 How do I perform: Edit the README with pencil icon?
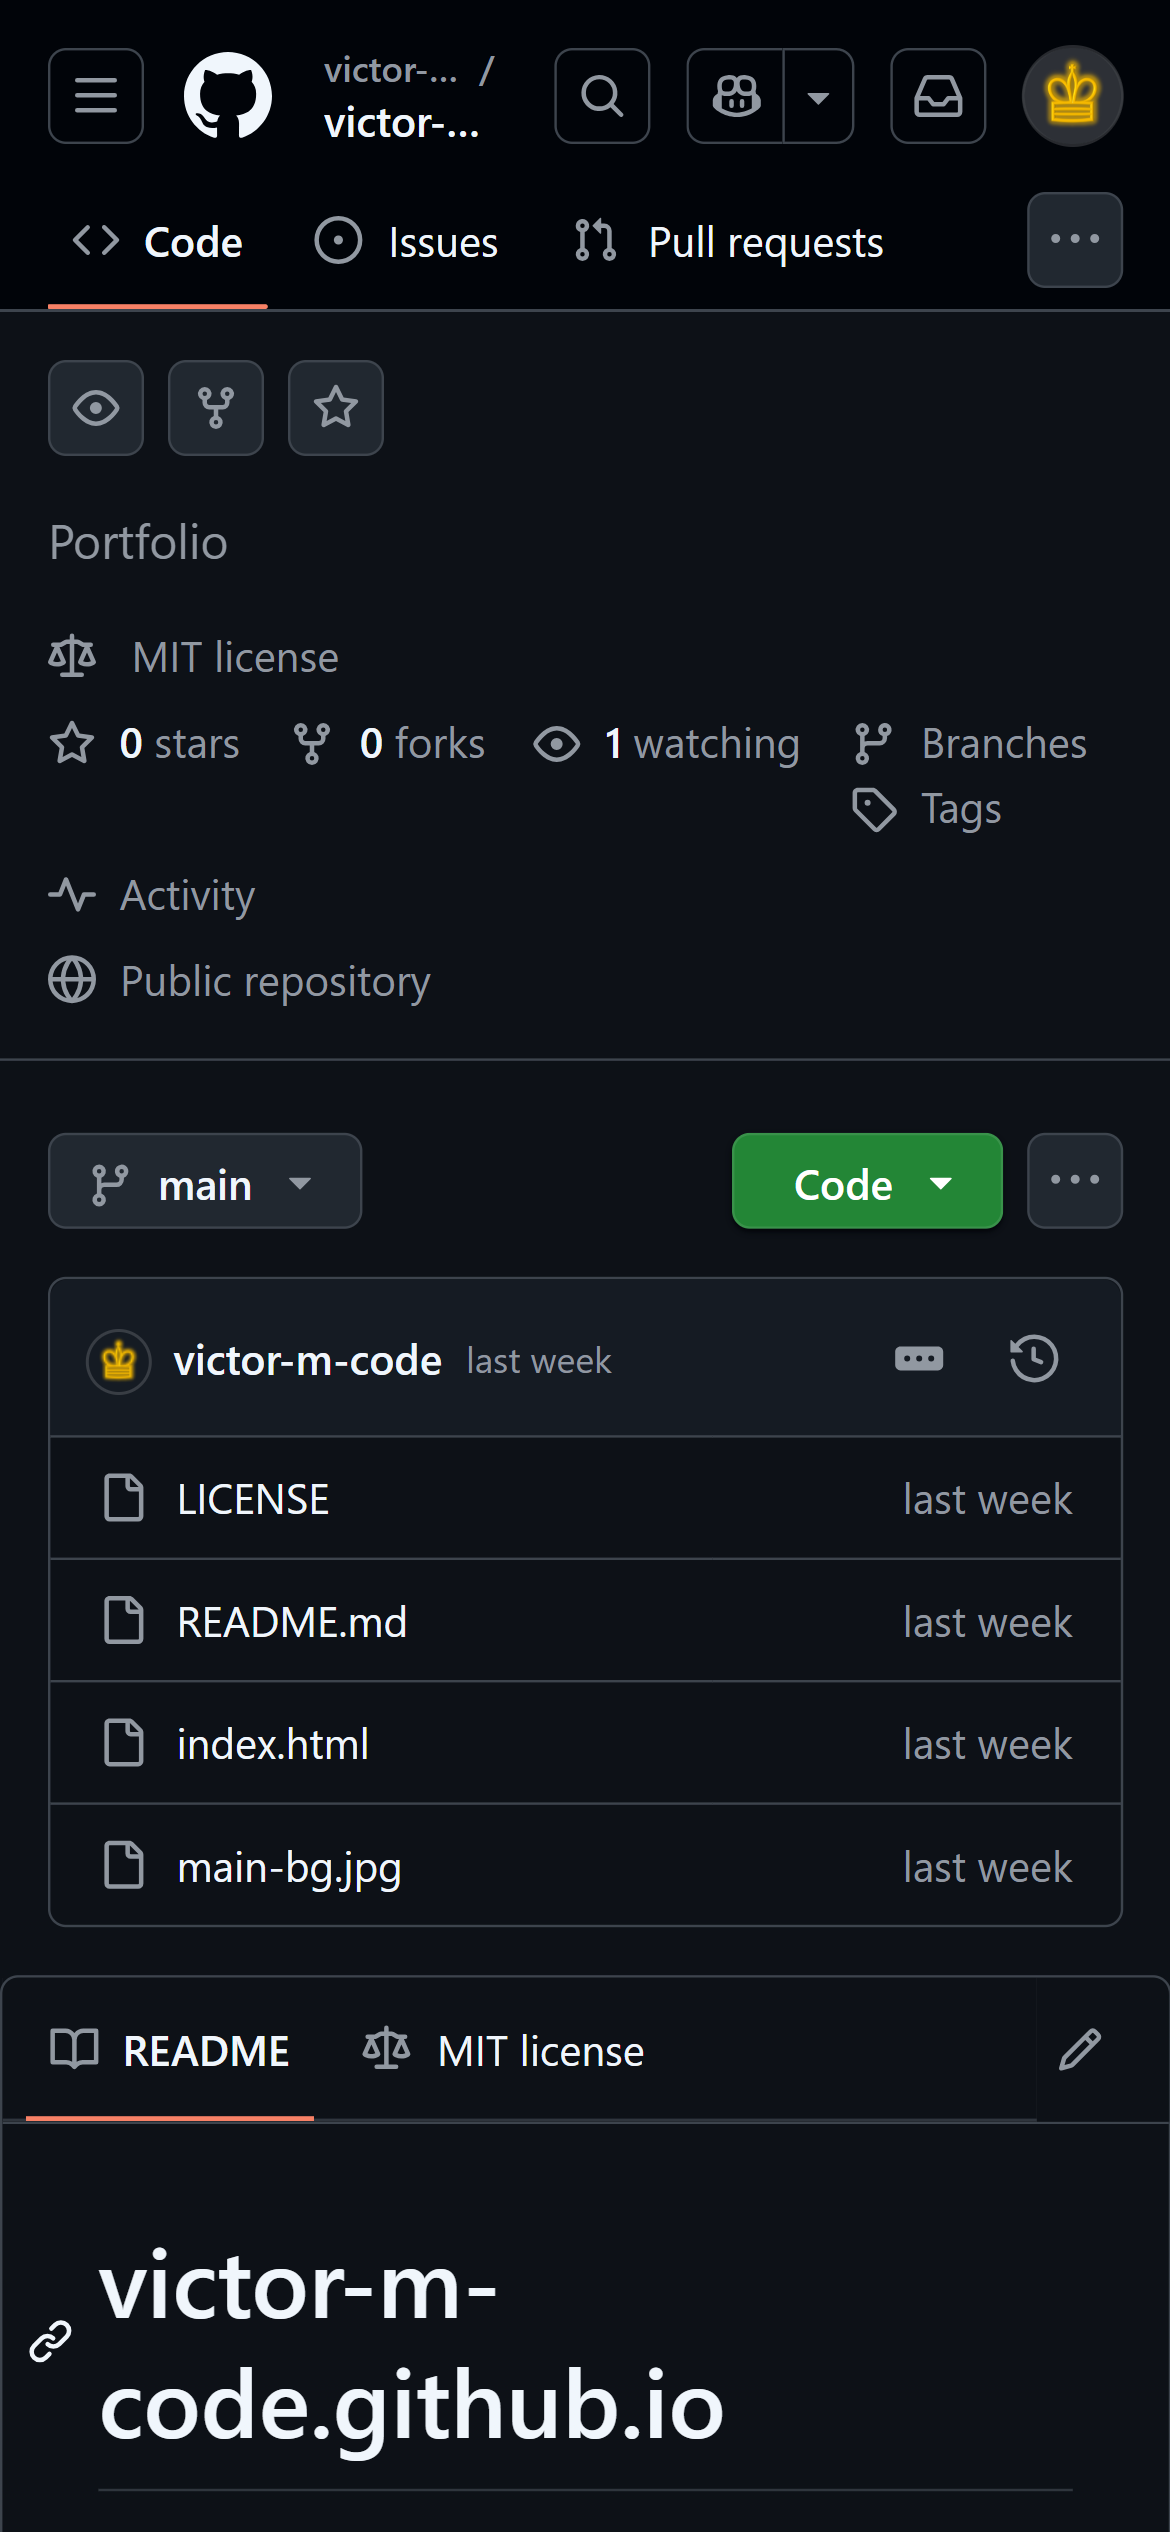tap(1080, 2050)
